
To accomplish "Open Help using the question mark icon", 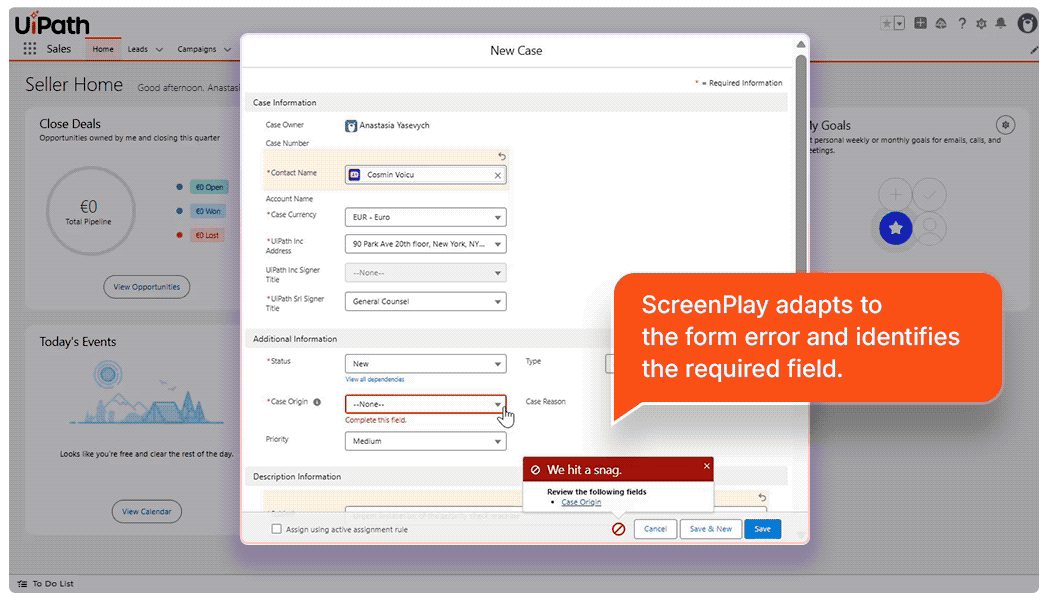I will click(961, 22).
